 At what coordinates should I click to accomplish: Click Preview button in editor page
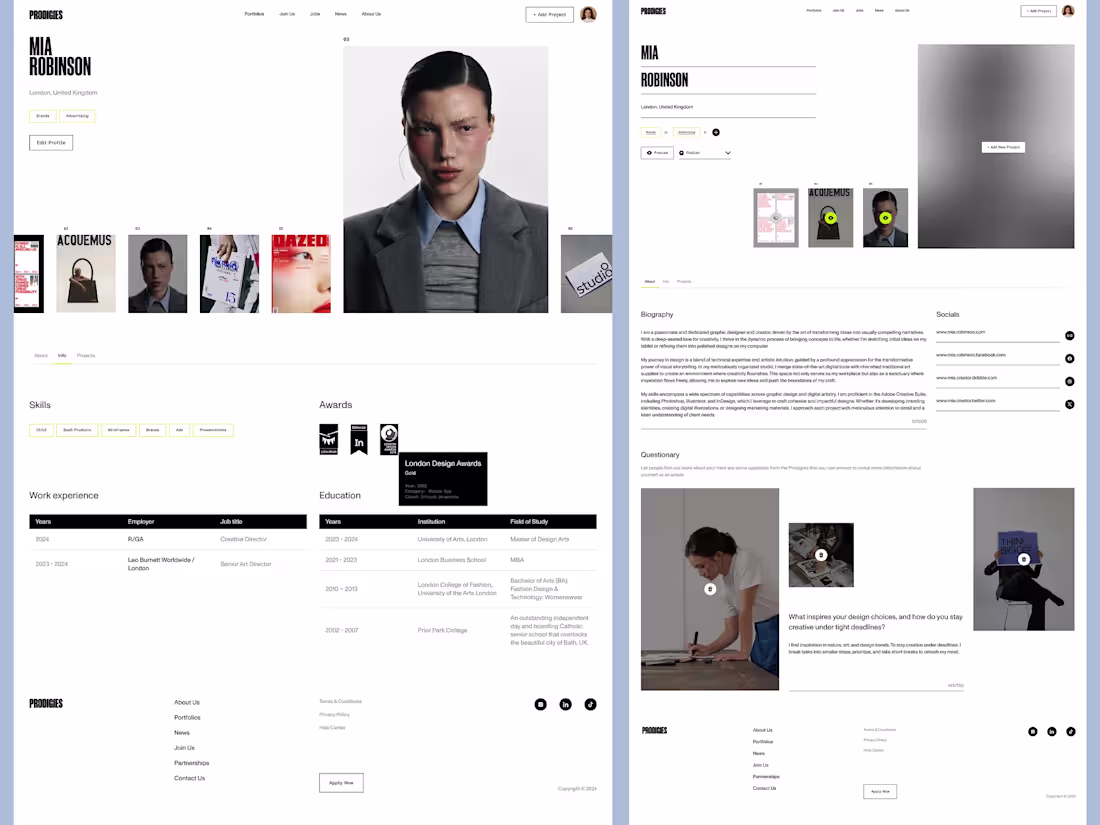(657, 153)
